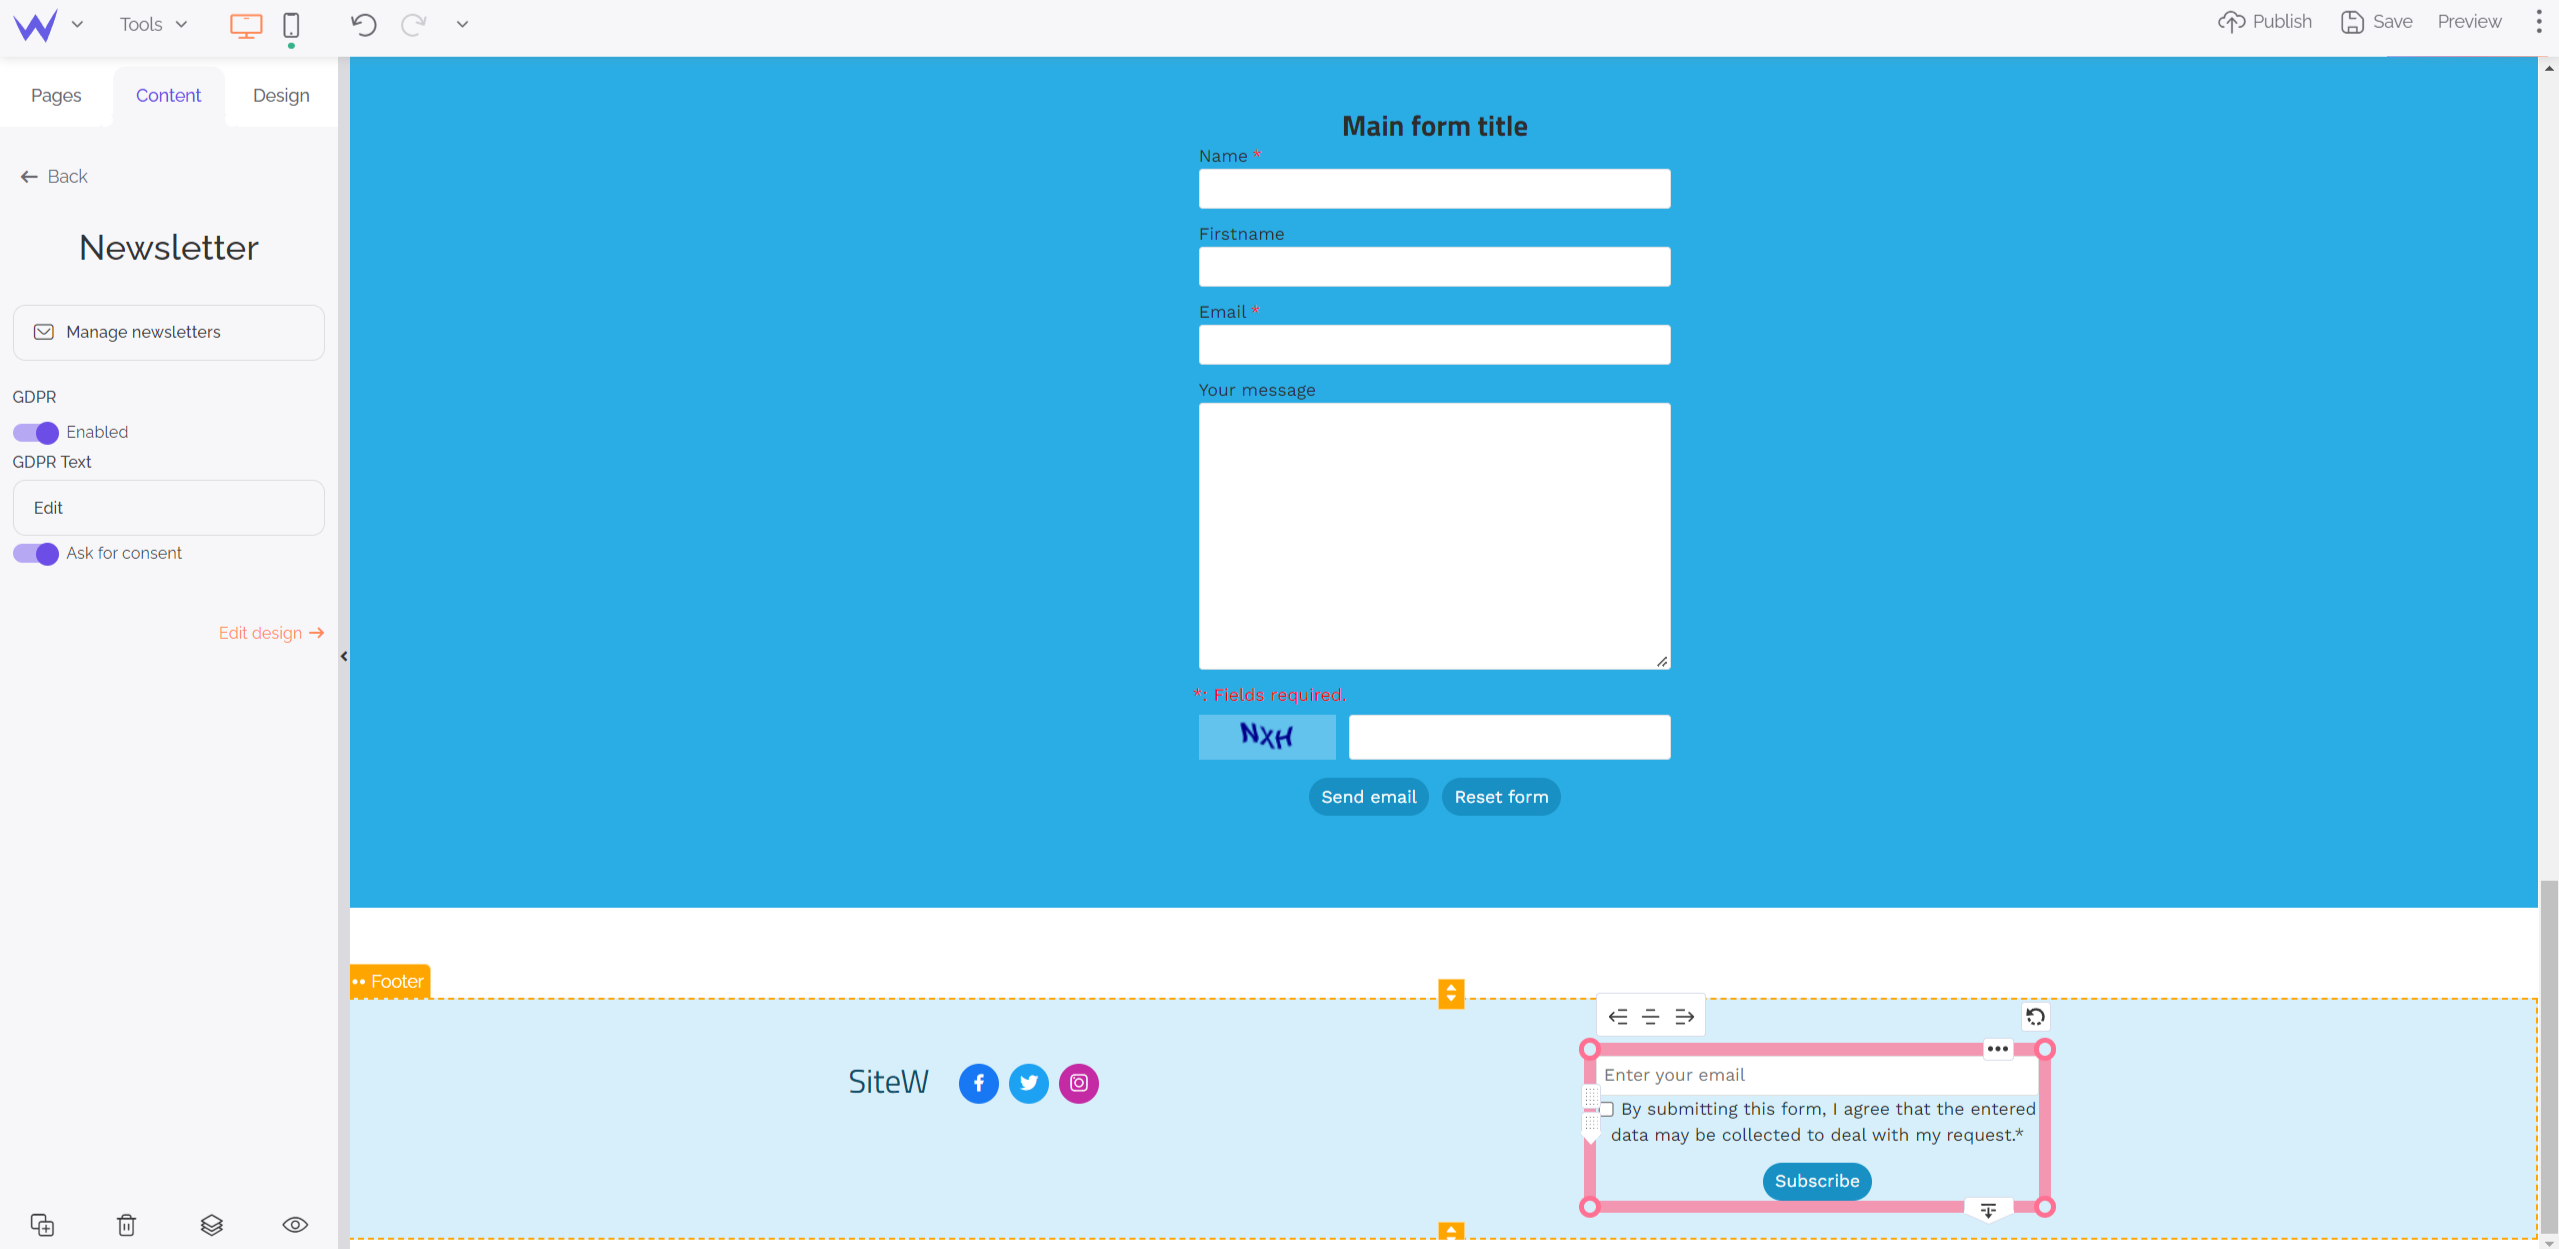Toggle the GDPR Enabled switch
Image resolution: width=2559 pixels, height=1249 pixels.
tap(34, 431)
